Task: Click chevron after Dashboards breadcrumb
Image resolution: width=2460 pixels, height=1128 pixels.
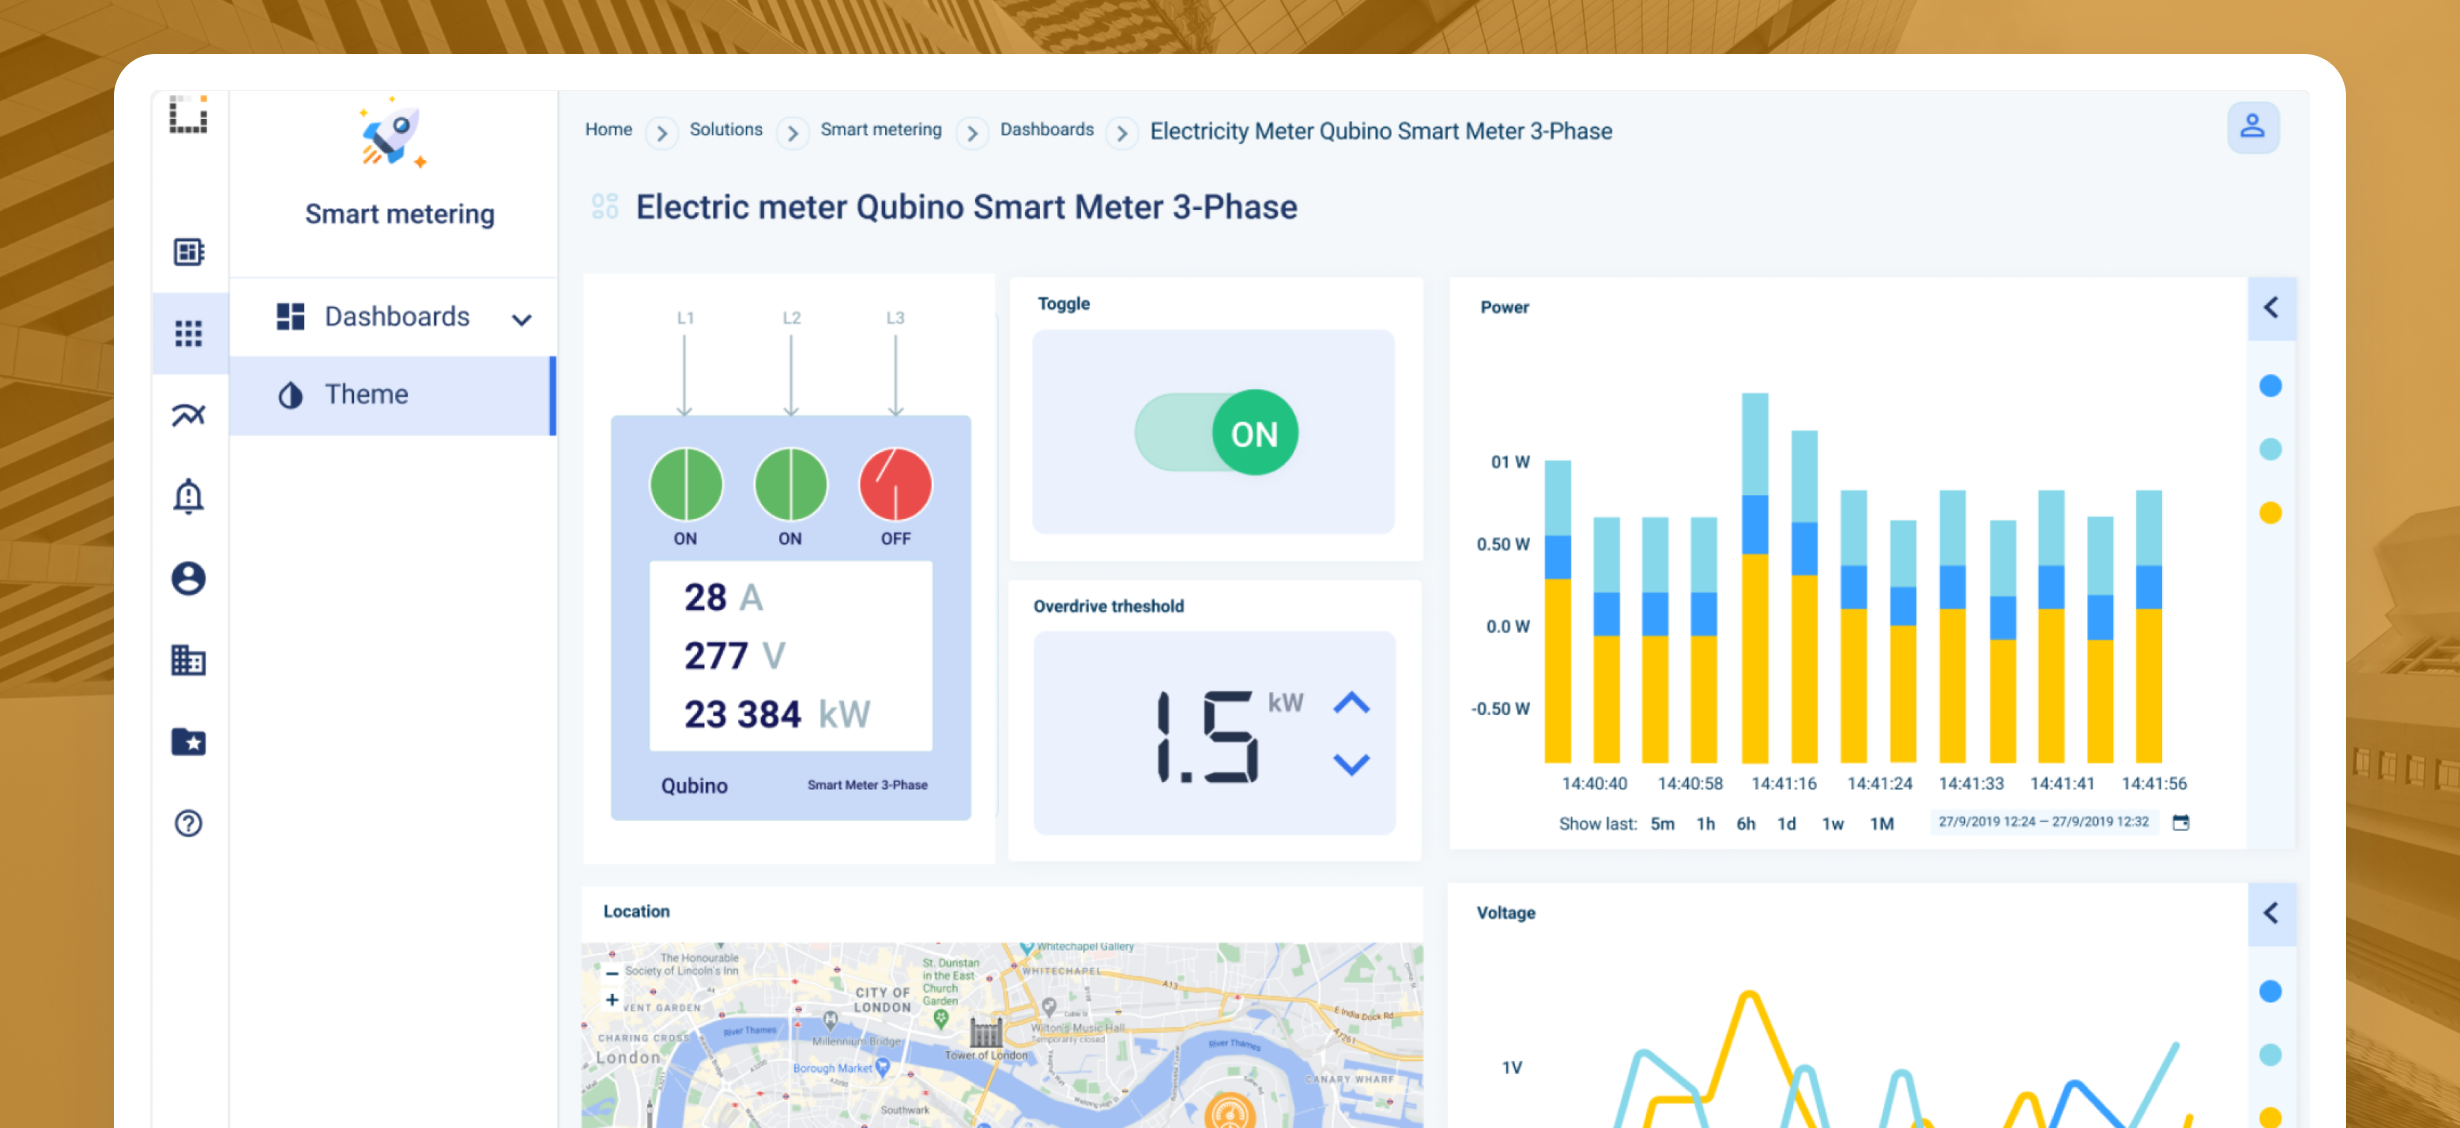Action: click(1122, 133)
